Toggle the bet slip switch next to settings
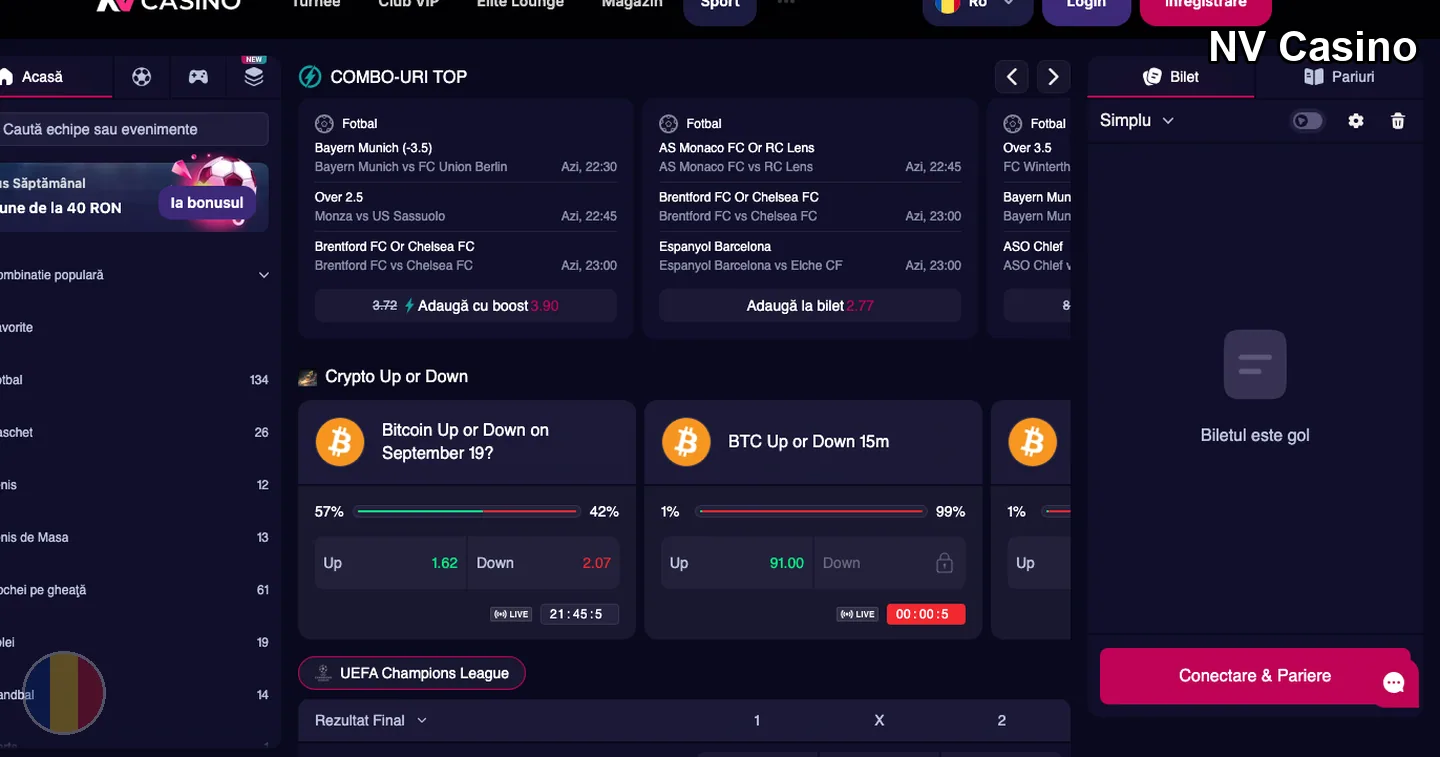The image size is (1440, 757). (x=1307, y=121)
